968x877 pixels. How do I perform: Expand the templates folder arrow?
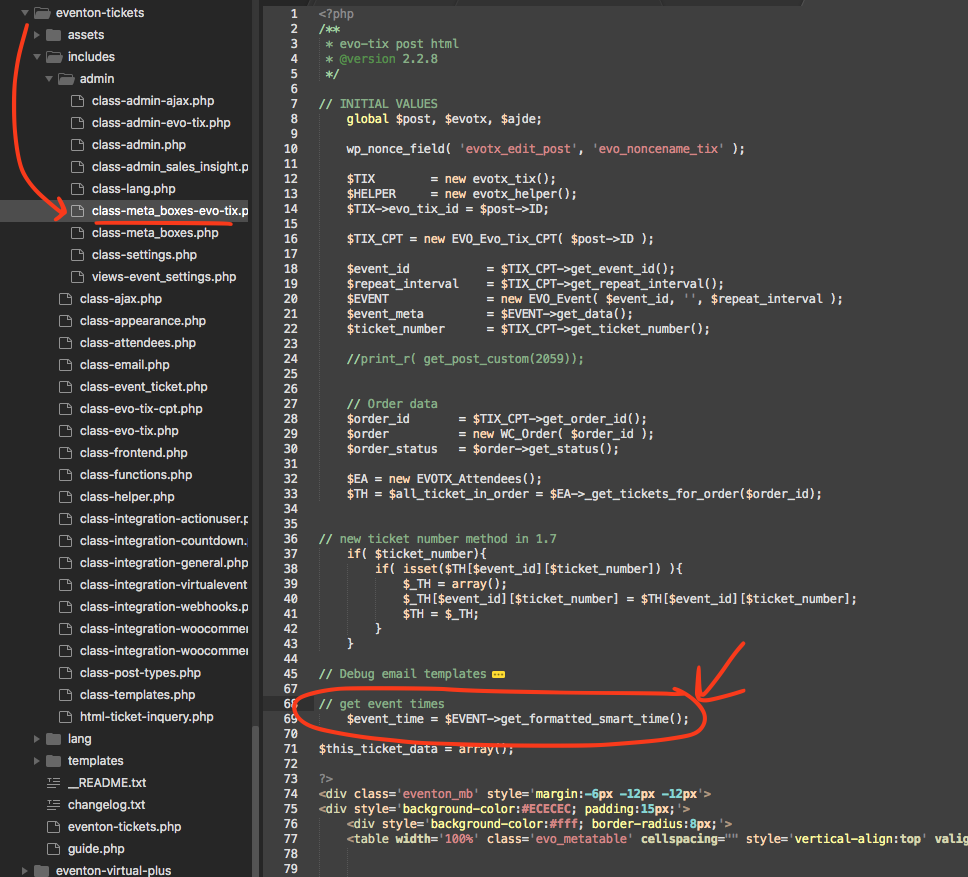[x=37, y=761]
